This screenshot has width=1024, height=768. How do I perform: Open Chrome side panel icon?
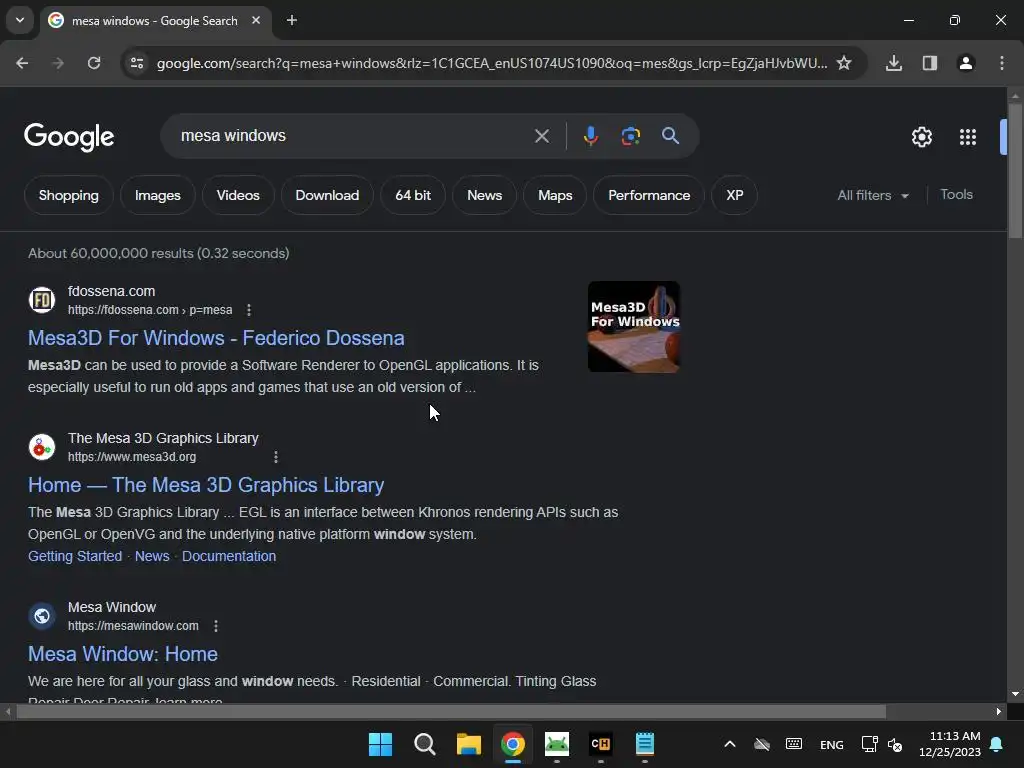[x=930, y=63]
